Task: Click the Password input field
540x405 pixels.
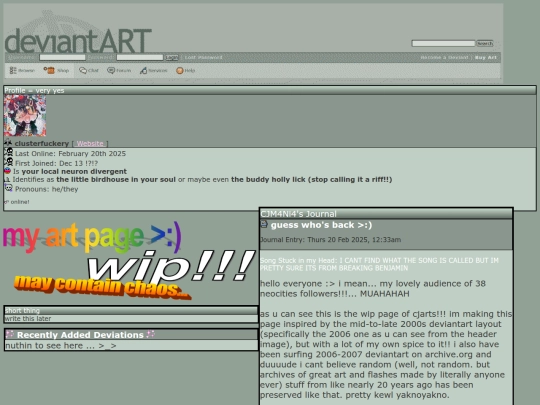Action: (140, 57)
